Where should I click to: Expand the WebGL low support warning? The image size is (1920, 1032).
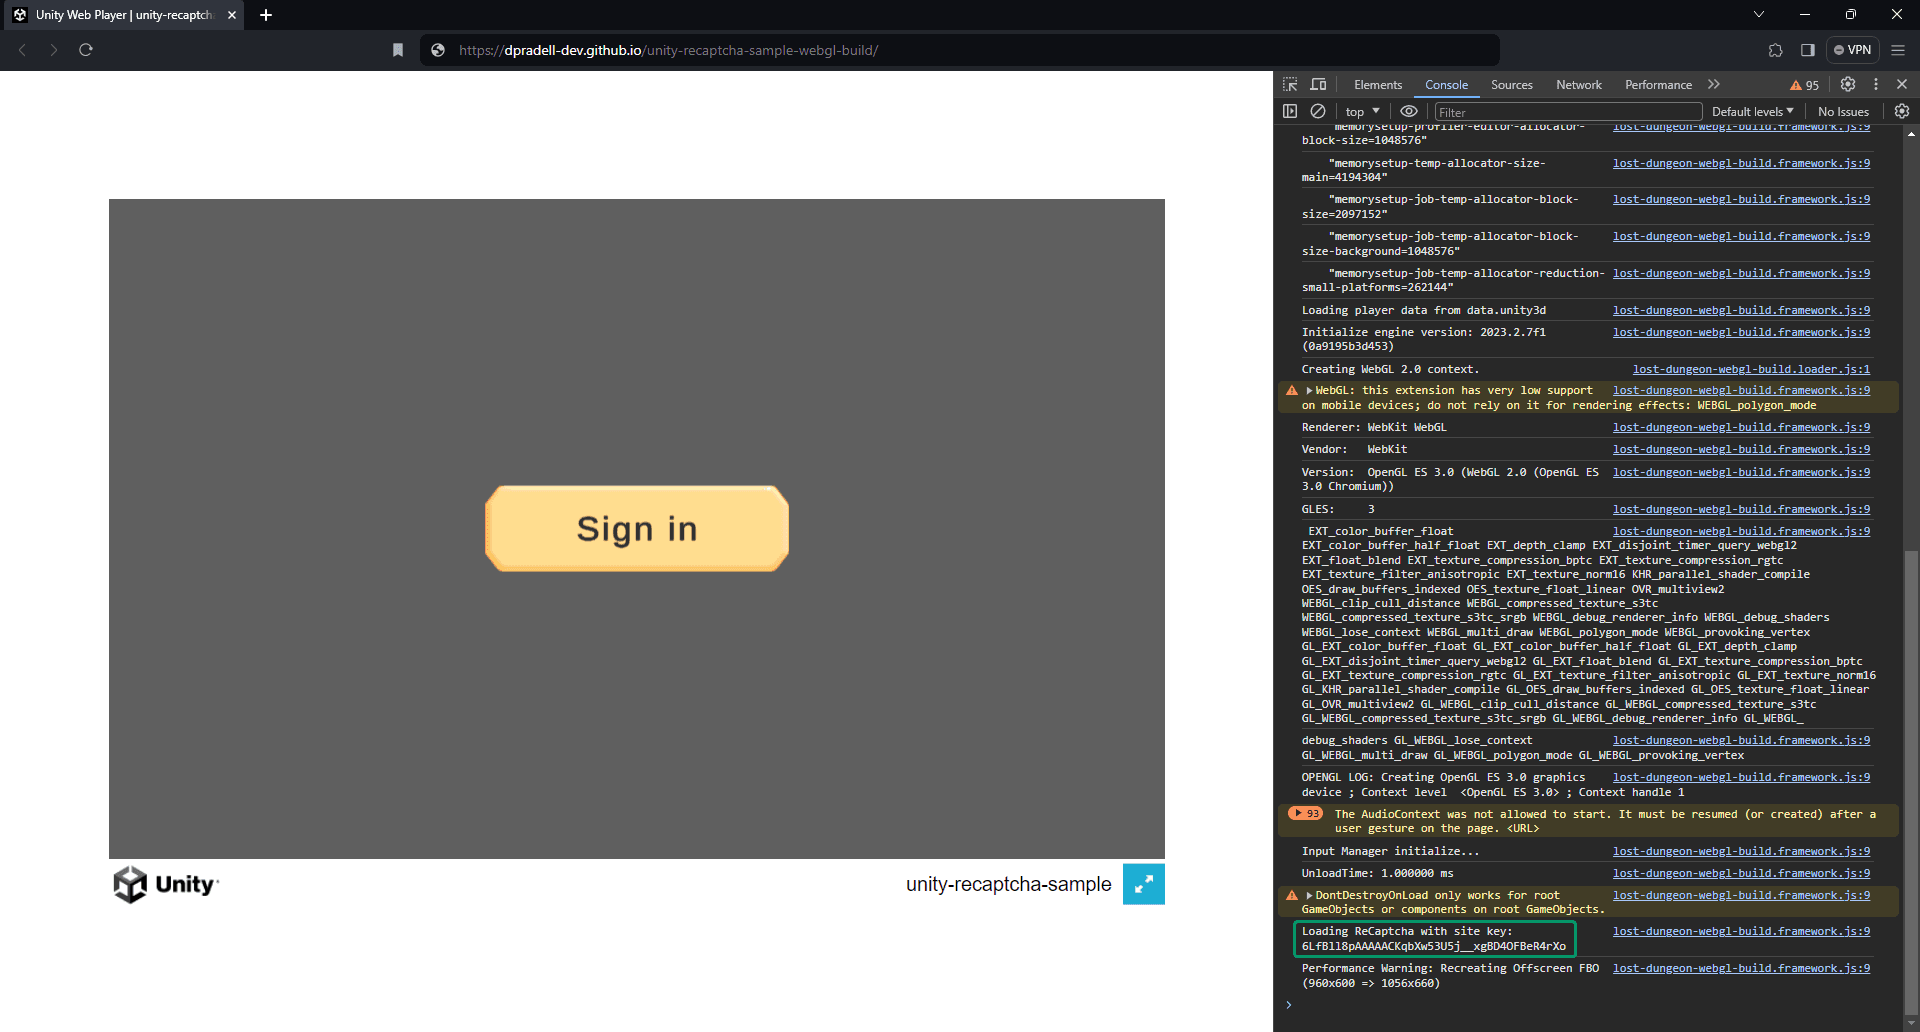point(1310,390)
